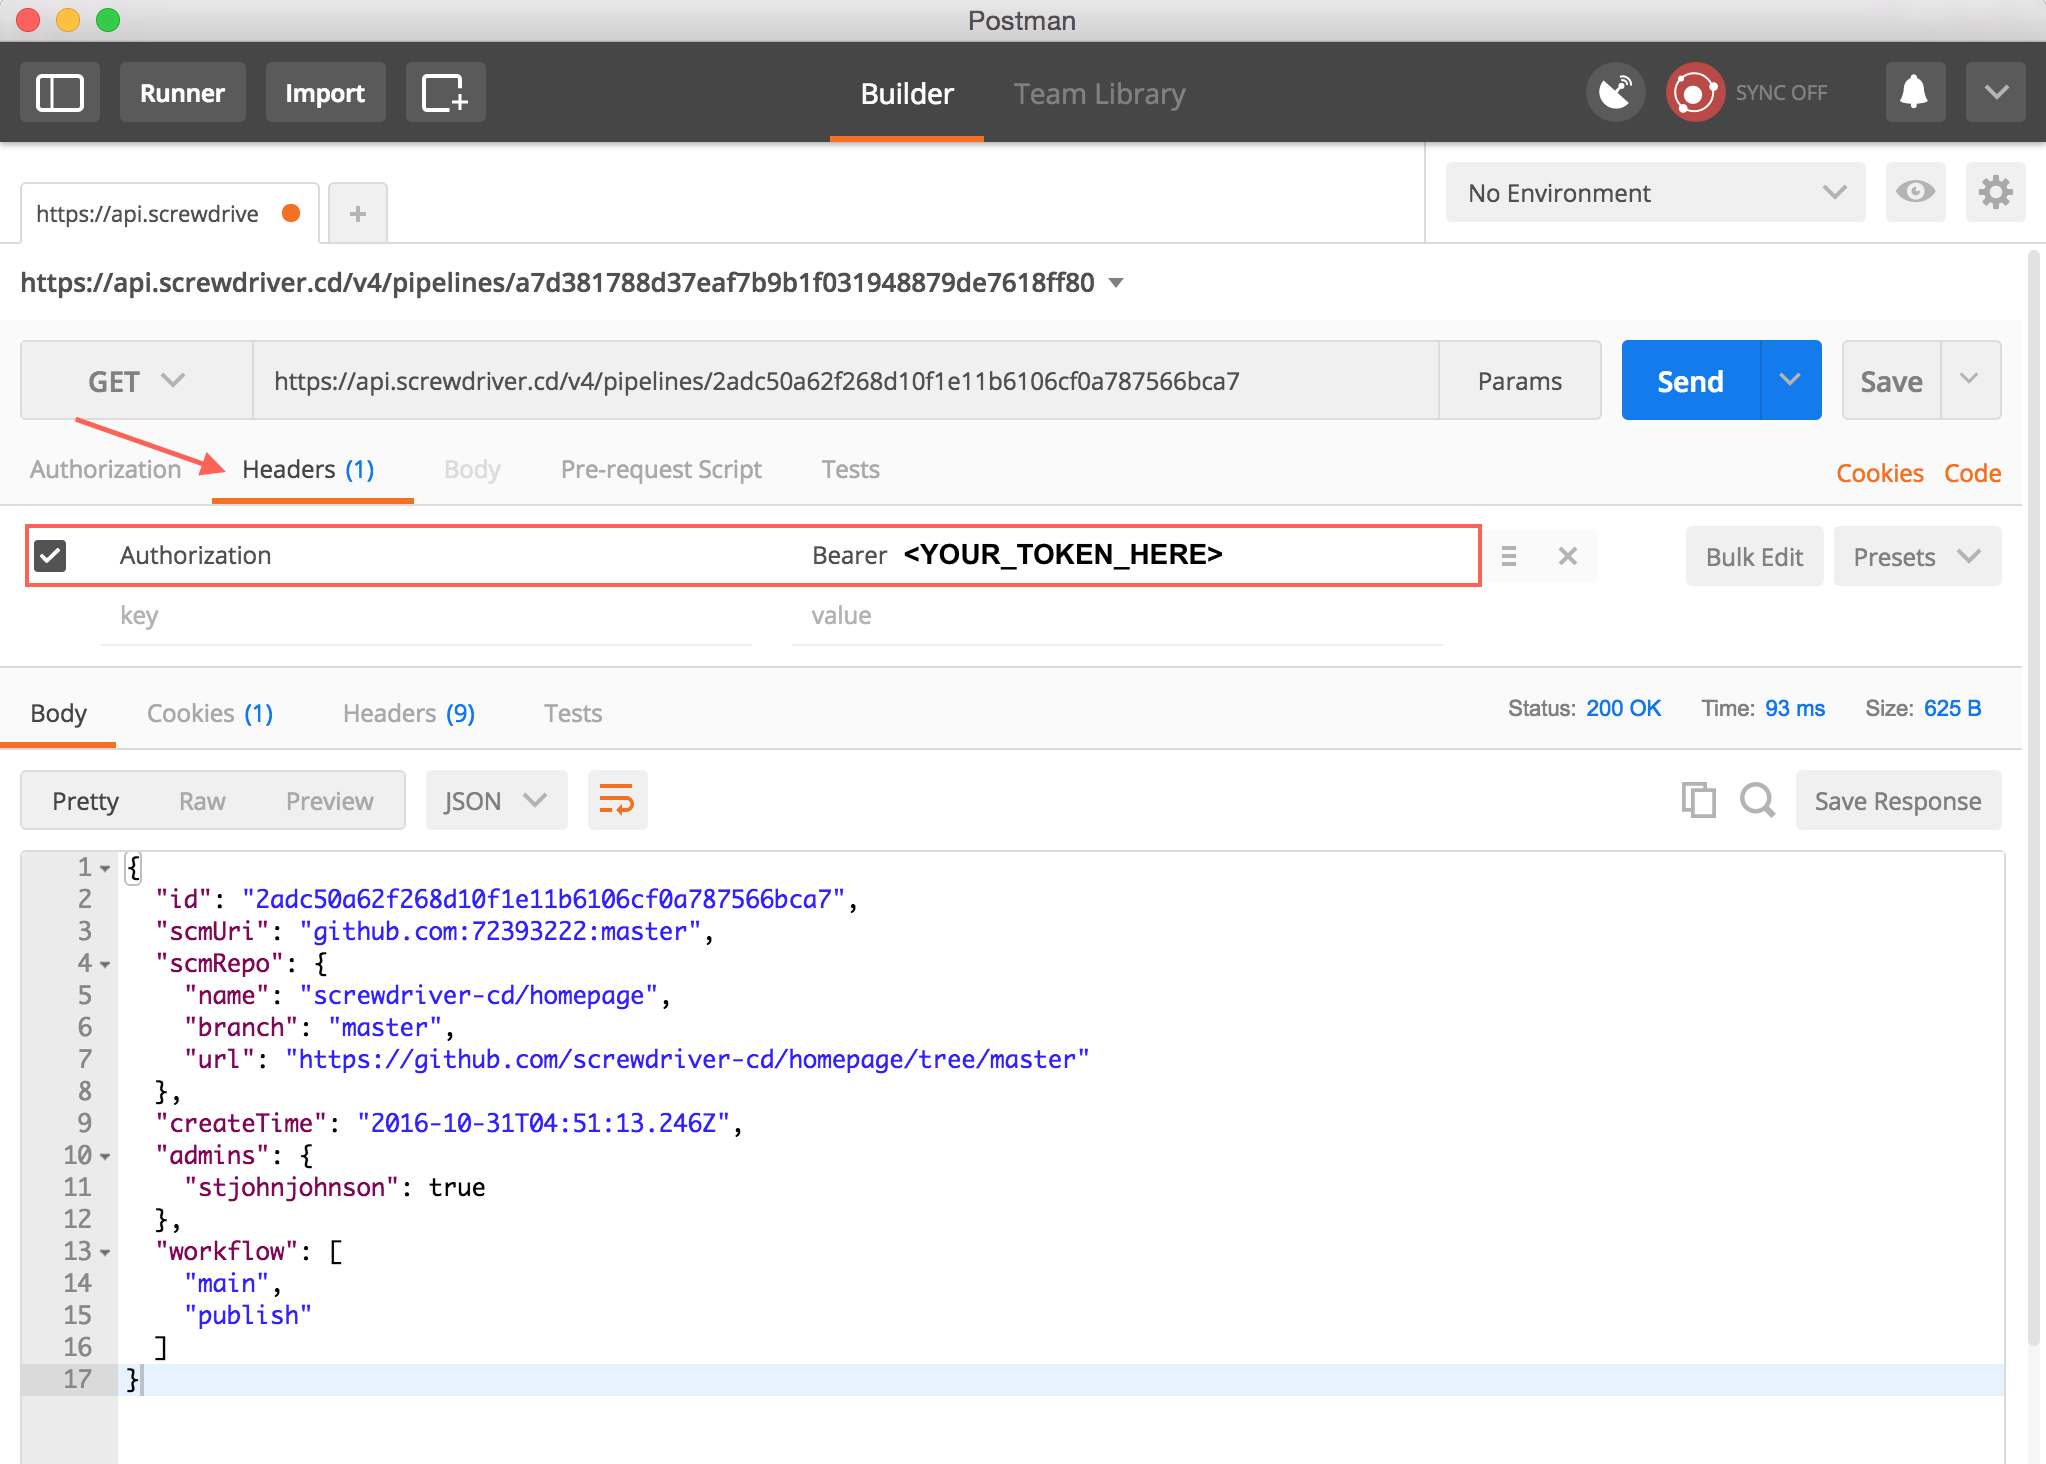Collapse the scmRepo object at line 4
This screenshot has width=2046, height=1464.
click(x=105, y=964)
